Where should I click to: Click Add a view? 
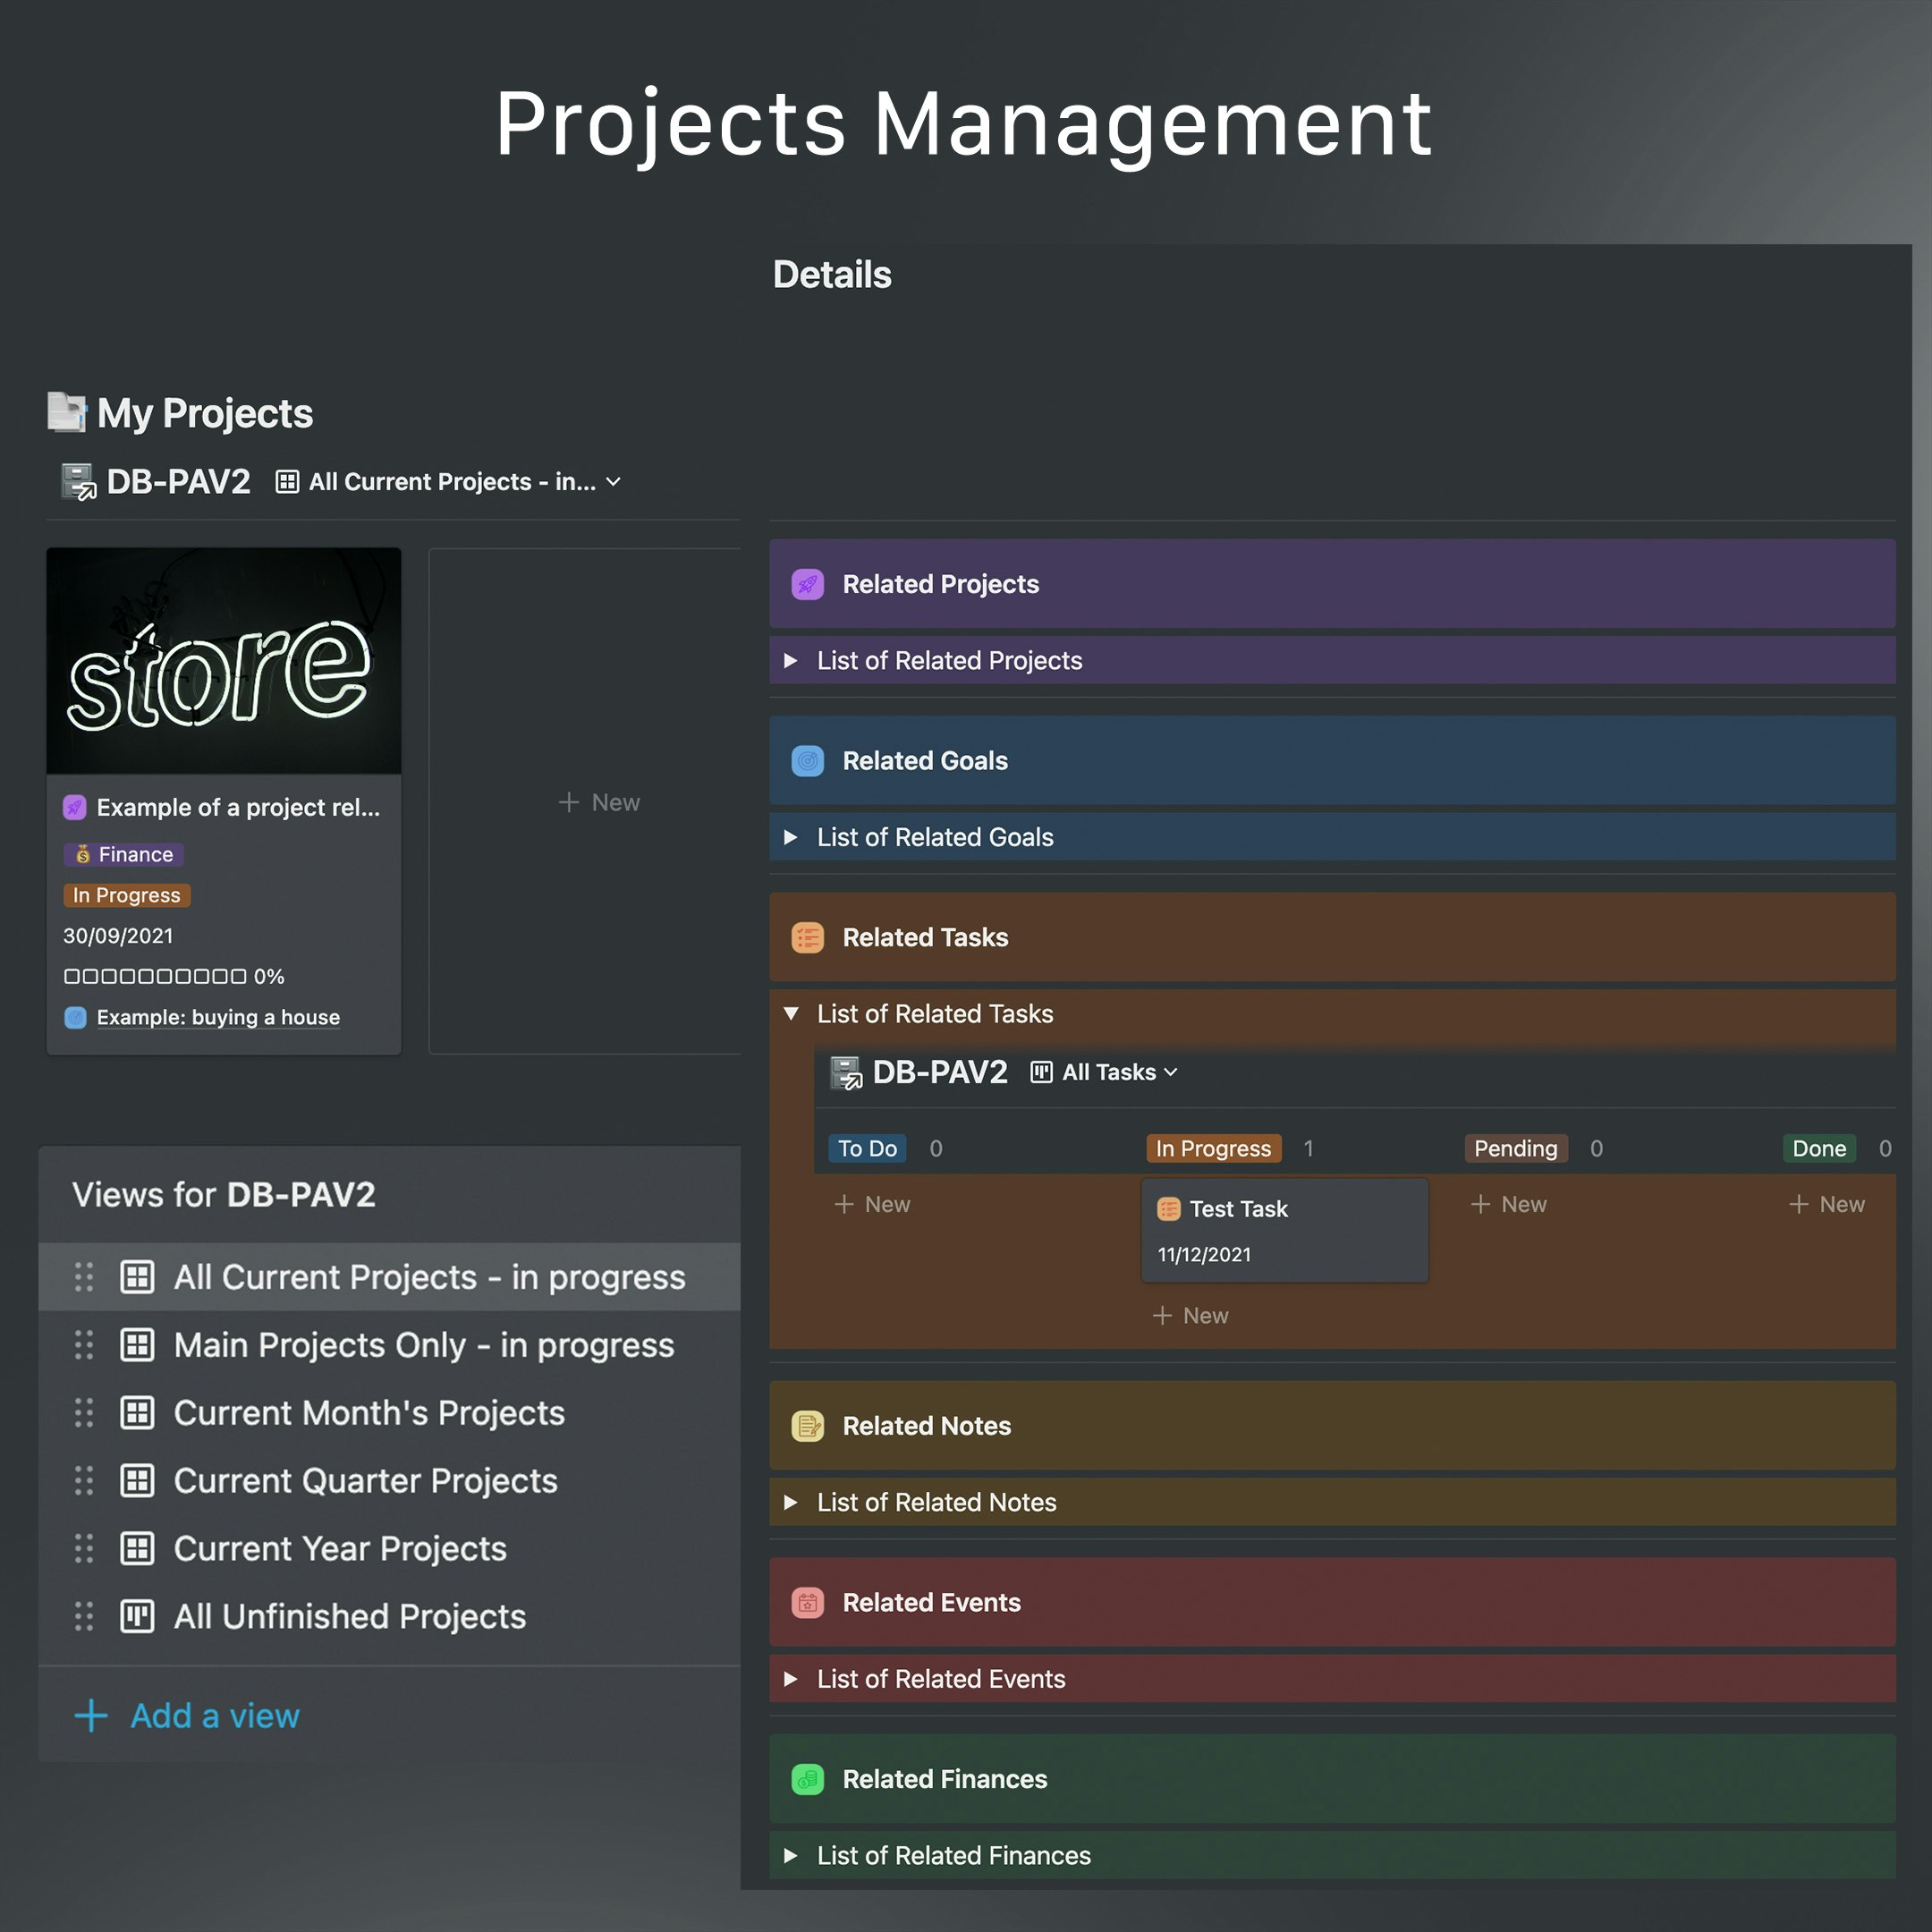click(214, 1715)
